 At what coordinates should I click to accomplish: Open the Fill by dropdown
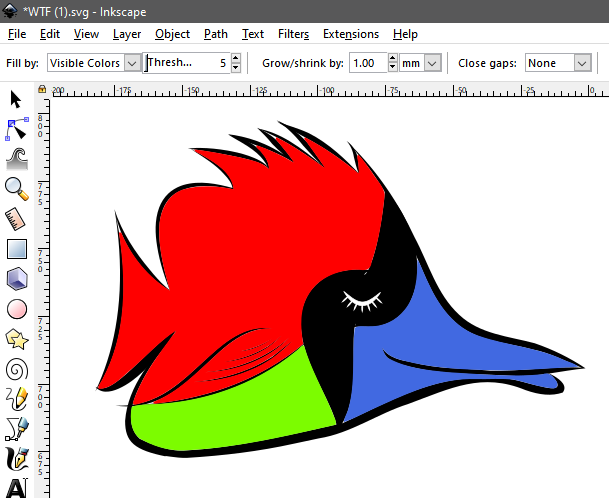(x=95, y=63)
